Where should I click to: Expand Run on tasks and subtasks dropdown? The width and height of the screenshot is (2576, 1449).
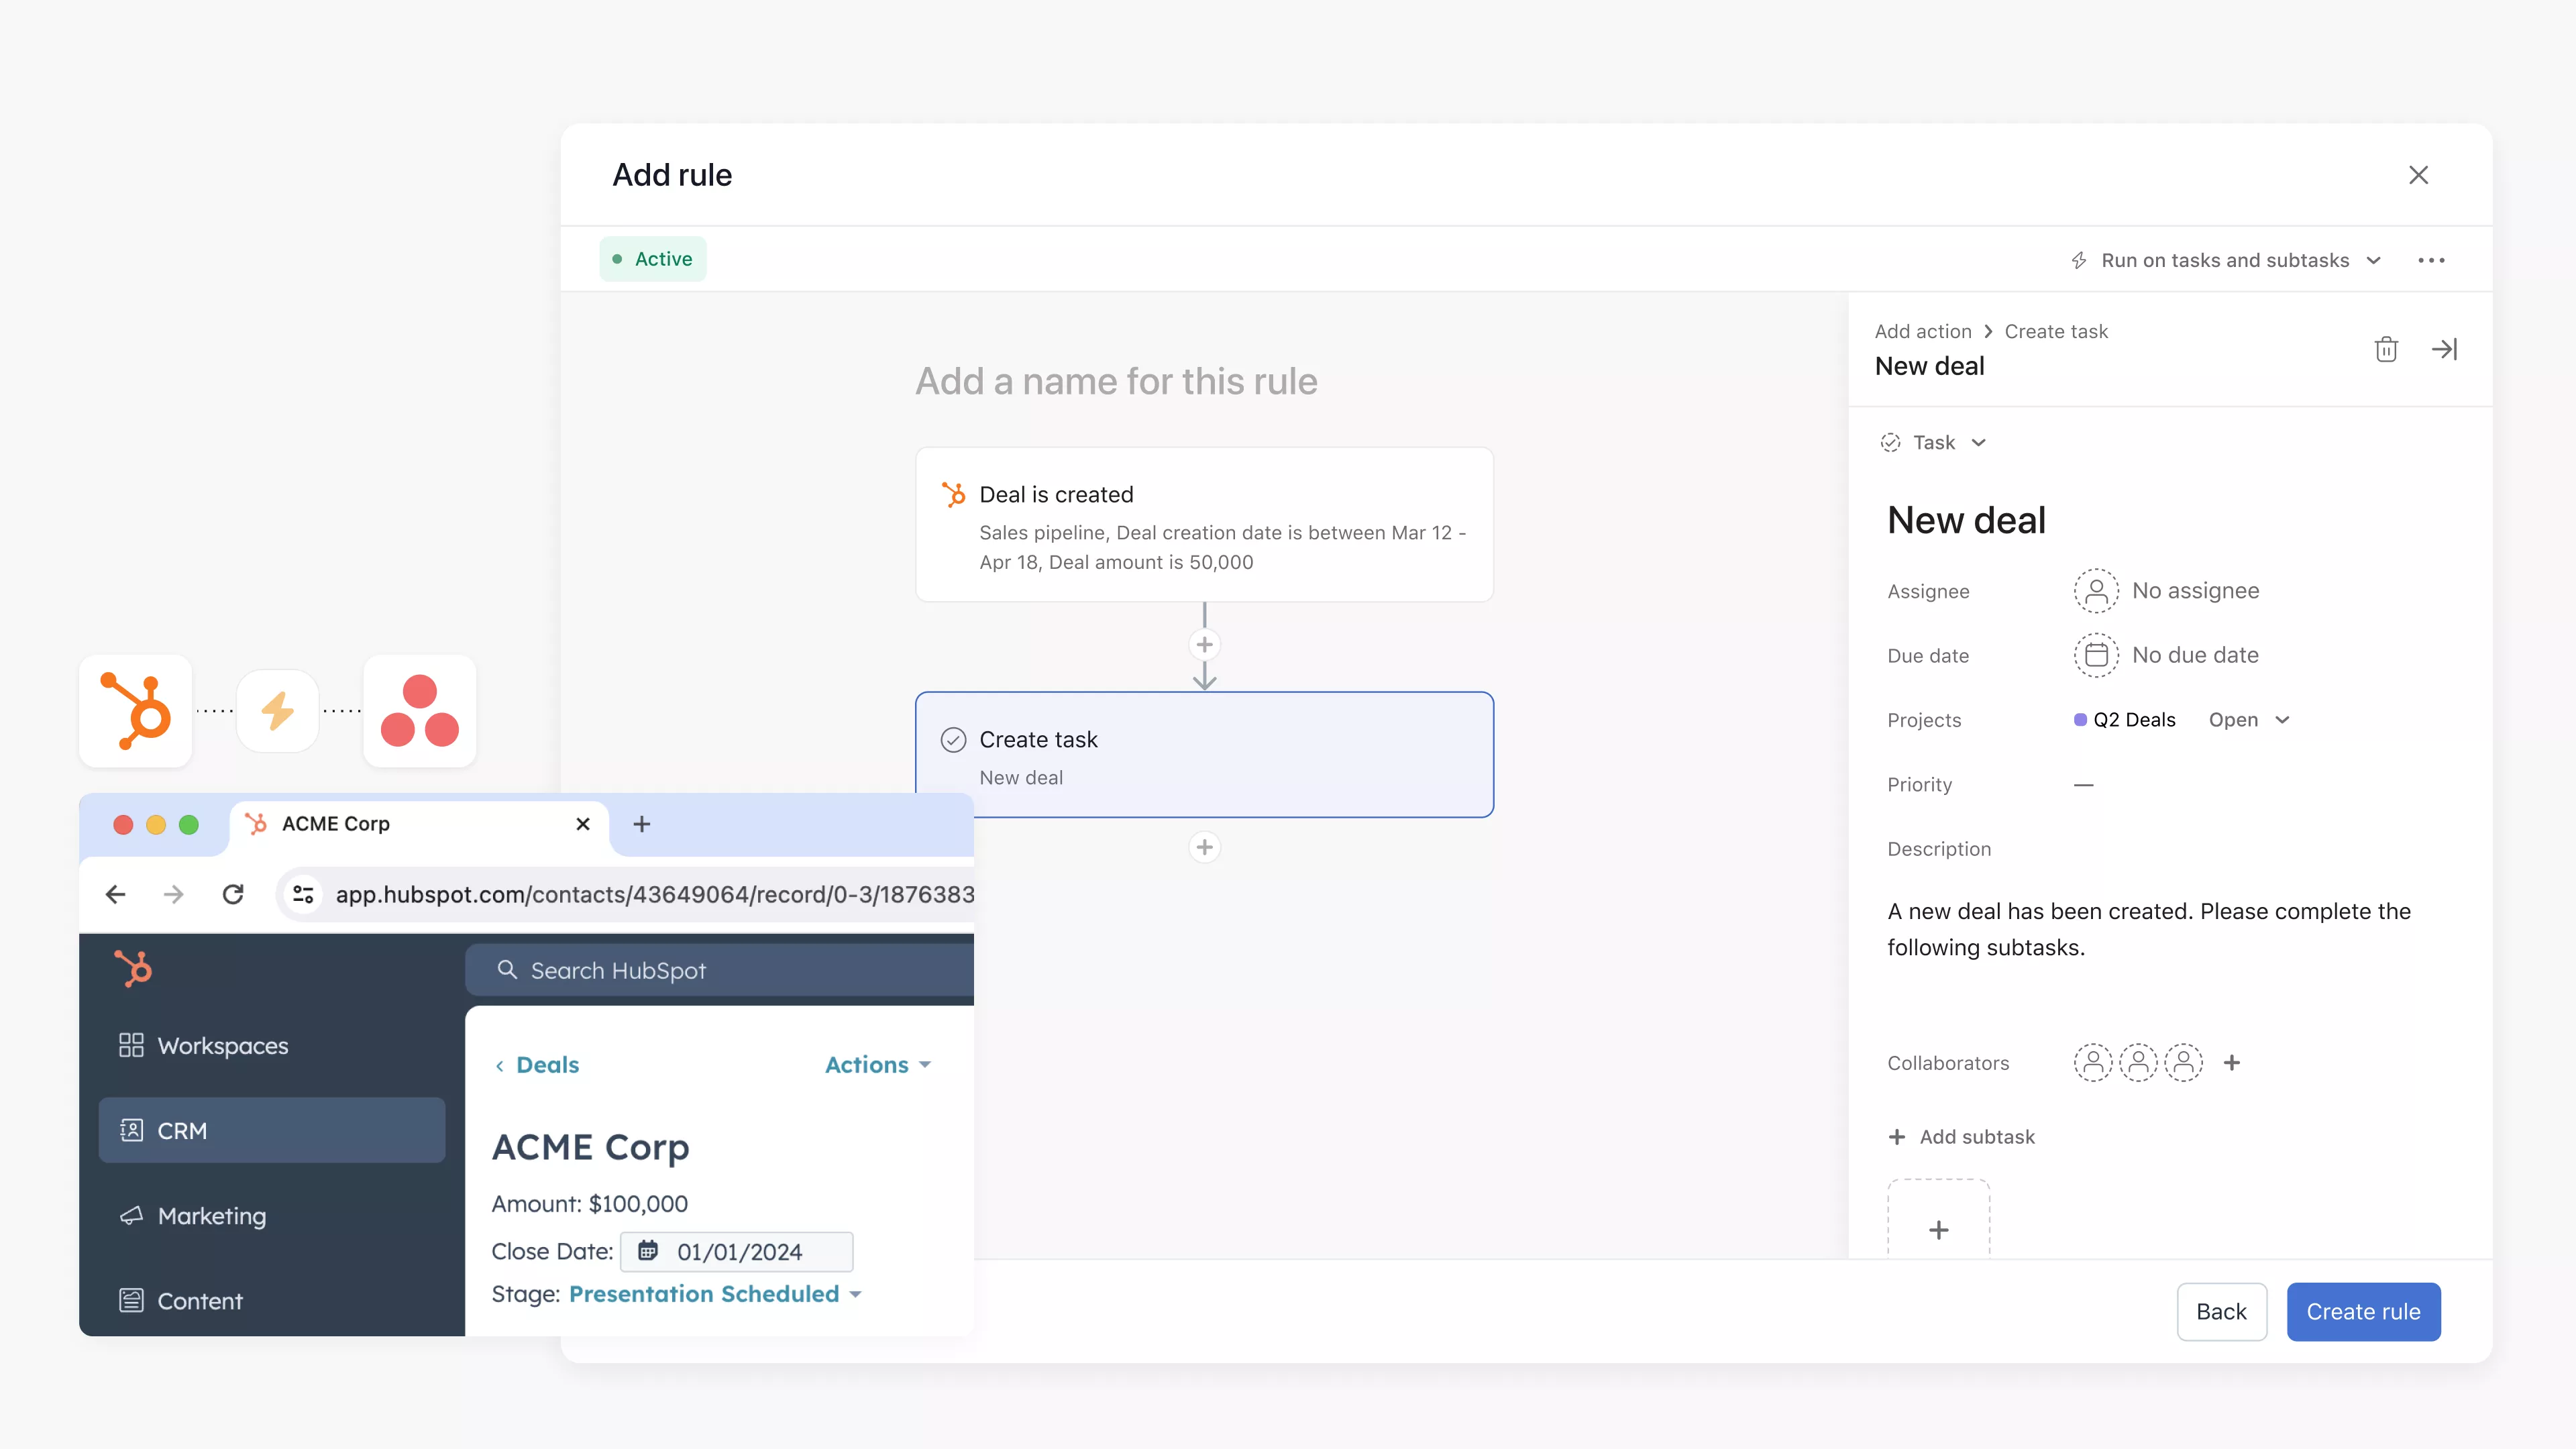click(x=2227, y=260)
